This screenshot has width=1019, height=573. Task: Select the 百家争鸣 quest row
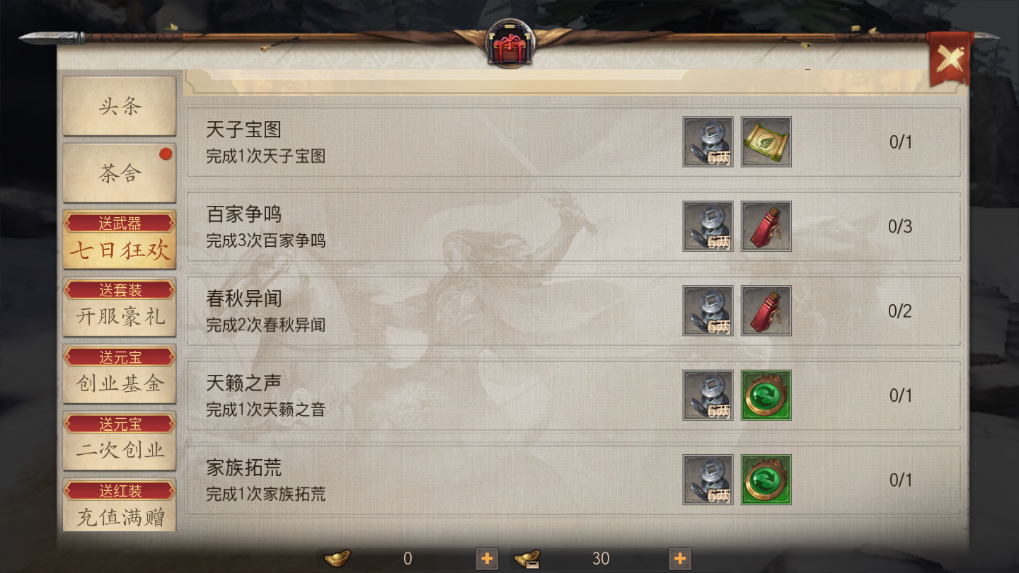point(573,227)
